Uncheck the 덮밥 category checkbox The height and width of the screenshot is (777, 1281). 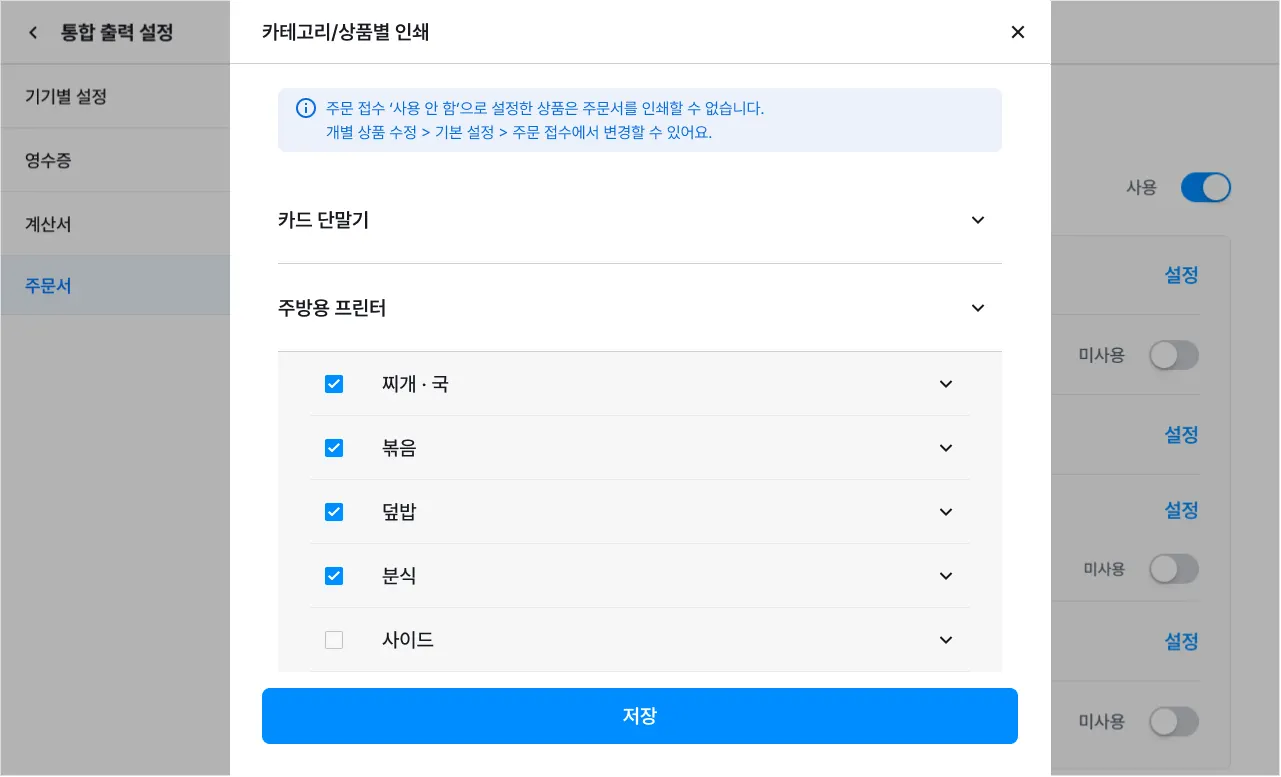[334, 512]
